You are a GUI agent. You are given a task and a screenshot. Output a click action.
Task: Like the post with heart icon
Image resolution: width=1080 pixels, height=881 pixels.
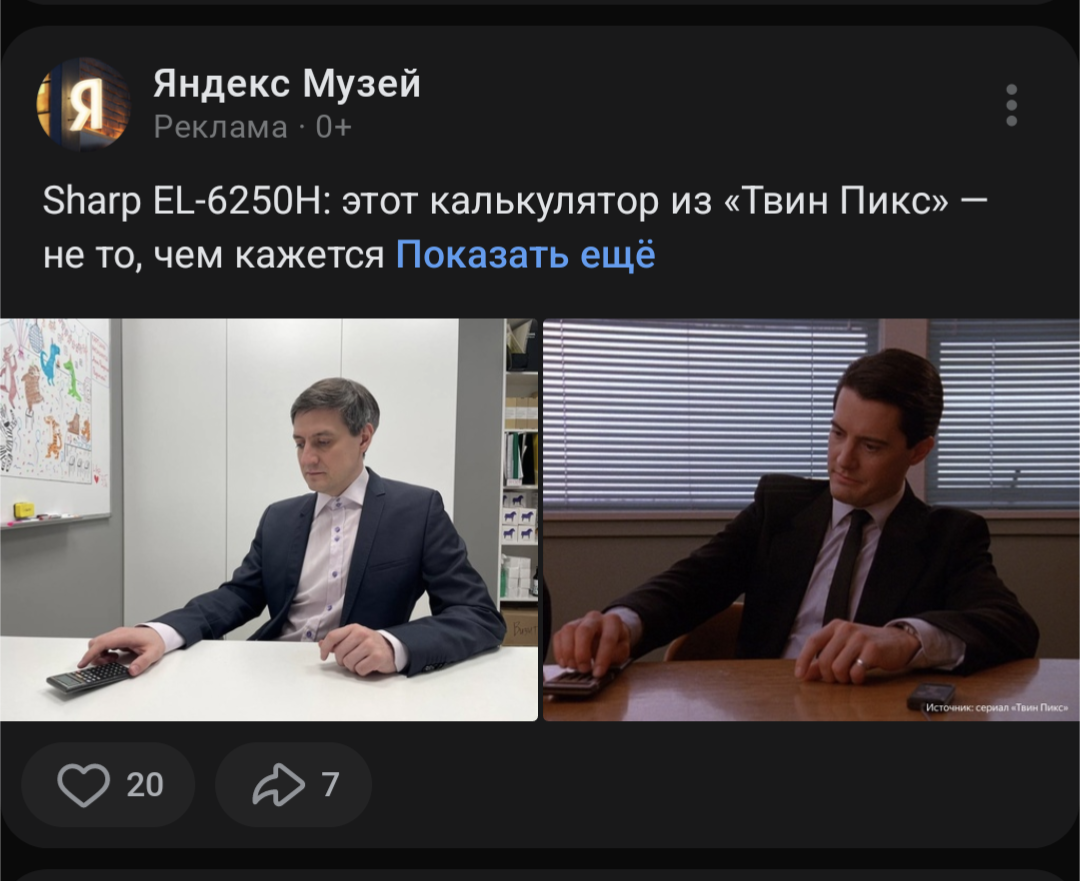(83, 785)
